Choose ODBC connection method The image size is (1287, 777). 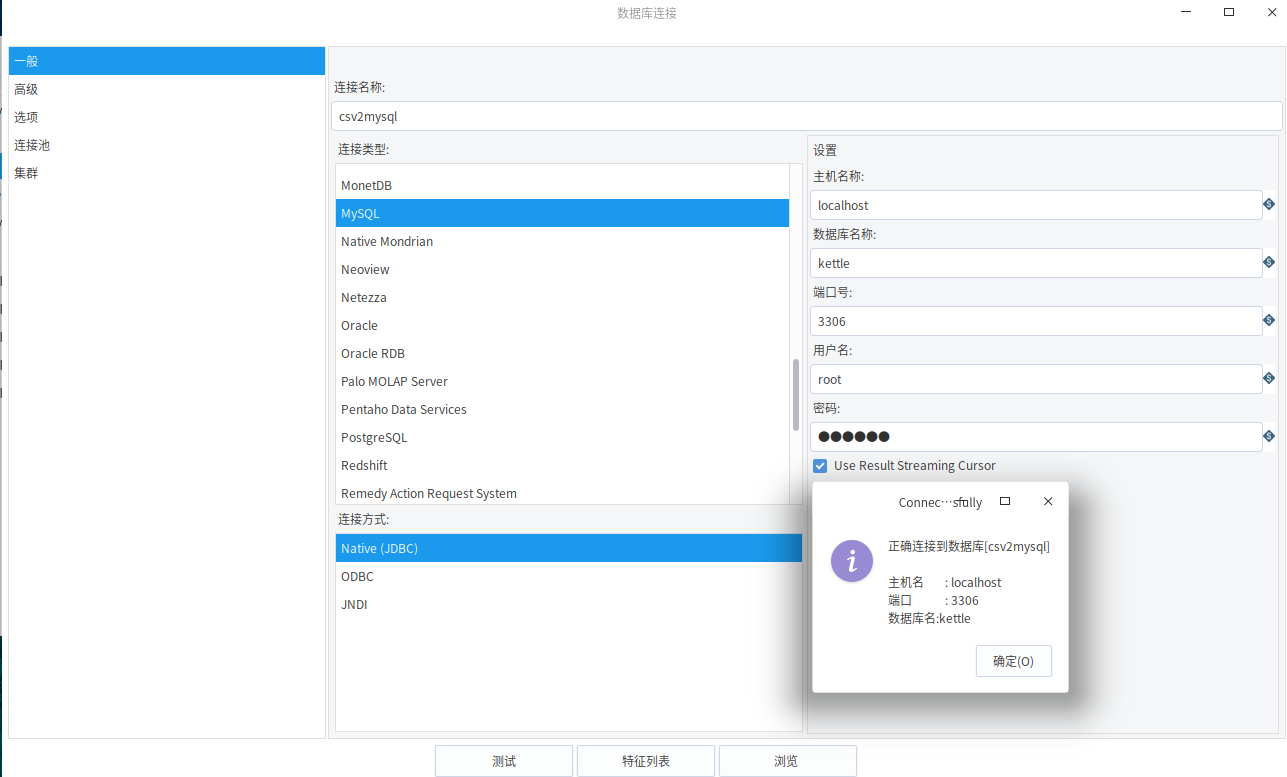click(356, 576)
